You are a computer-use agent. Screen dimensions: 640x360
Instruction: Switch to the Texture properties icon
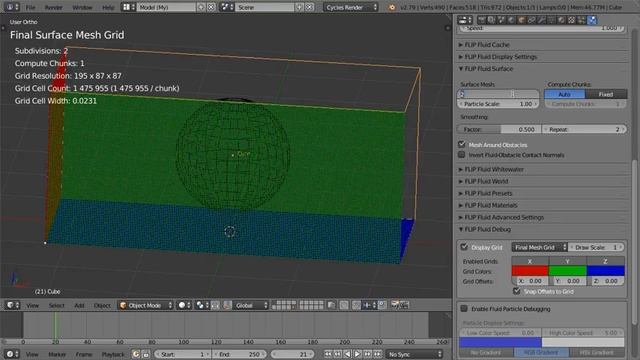pyautogui.click(x=571, y=20)
